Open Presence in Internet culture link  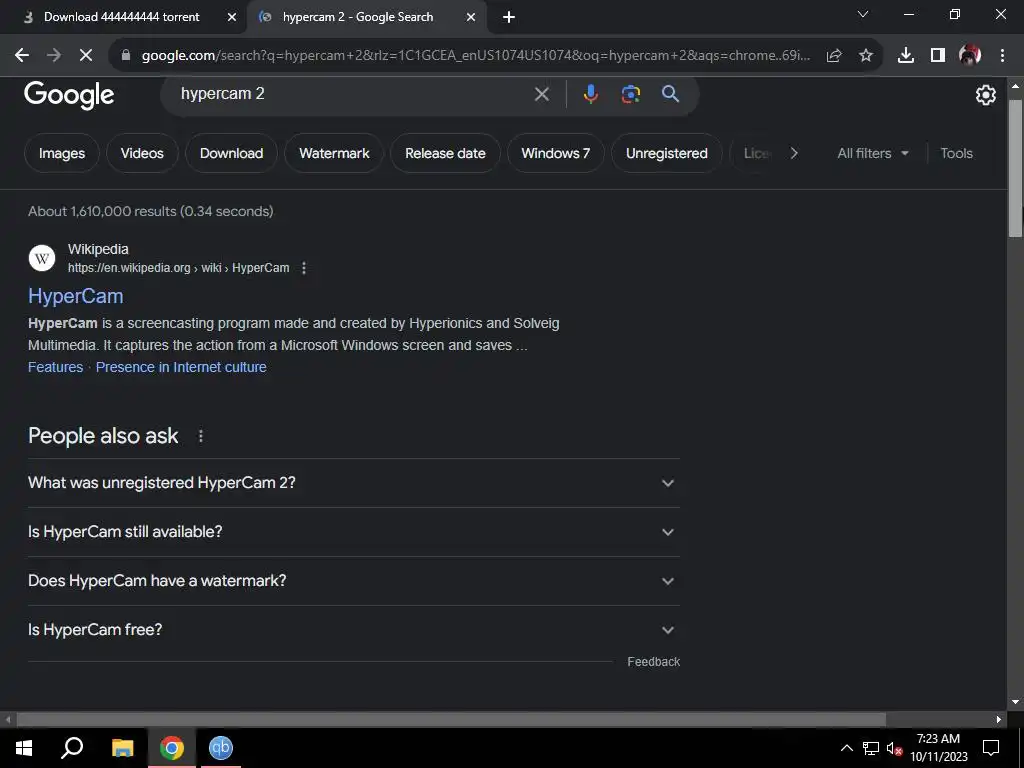[x=181, y=368]
